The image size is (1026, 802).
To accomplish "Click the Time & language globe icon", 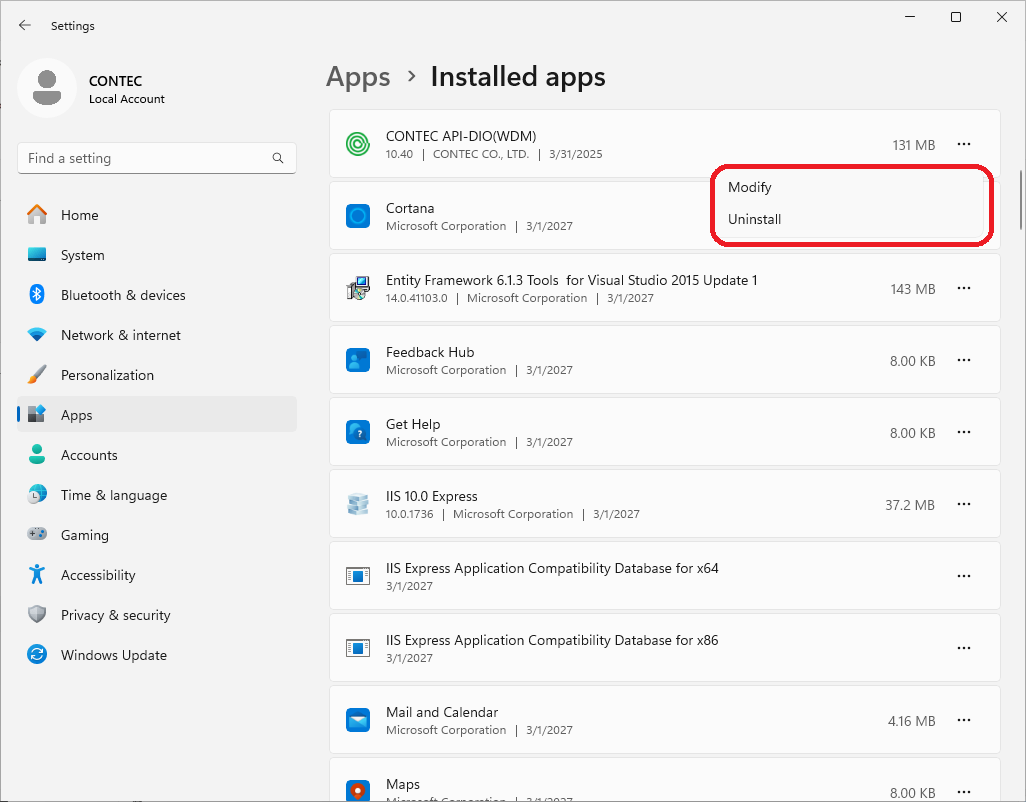I will pos(37,495).
